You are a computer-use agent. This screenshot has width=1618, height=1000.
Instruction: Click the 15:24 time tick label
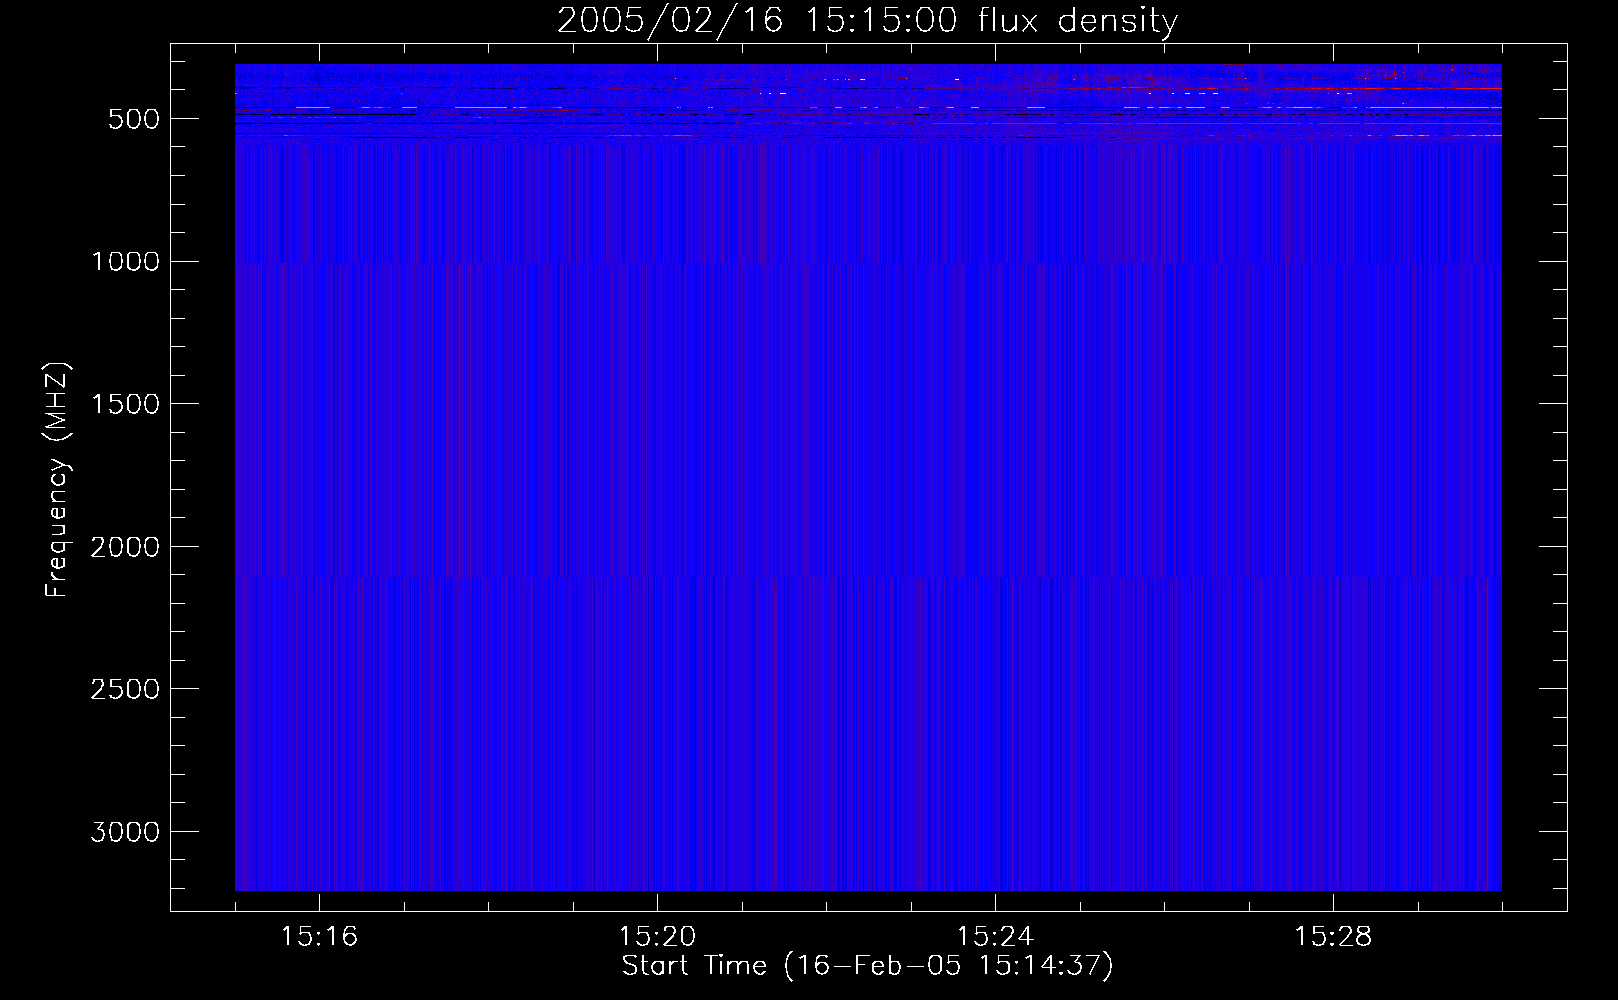coord(995,937)
